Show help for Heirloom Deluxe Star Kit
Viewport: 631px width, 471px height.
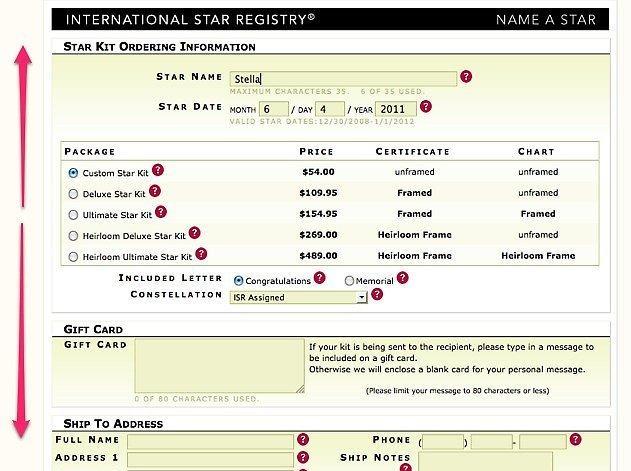click(194, 233)
